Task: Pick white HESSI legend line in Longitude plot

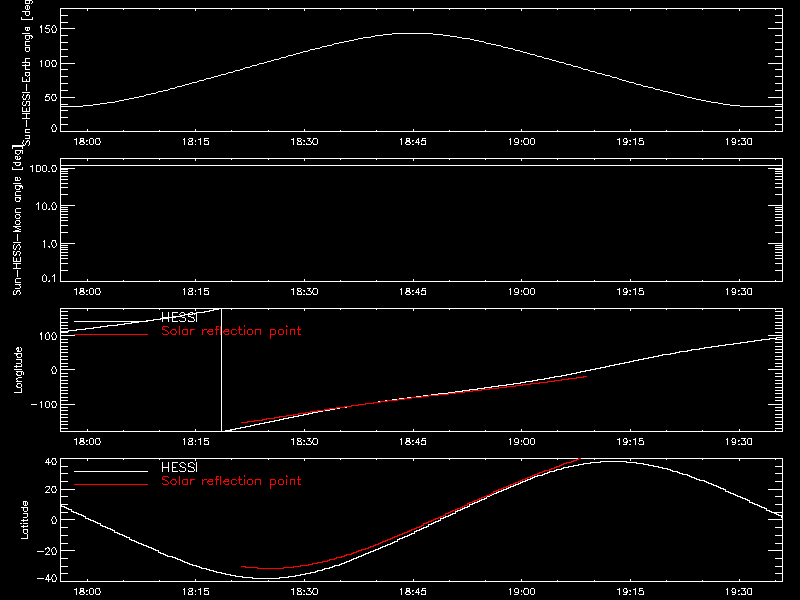Action: tap(111, 321)
